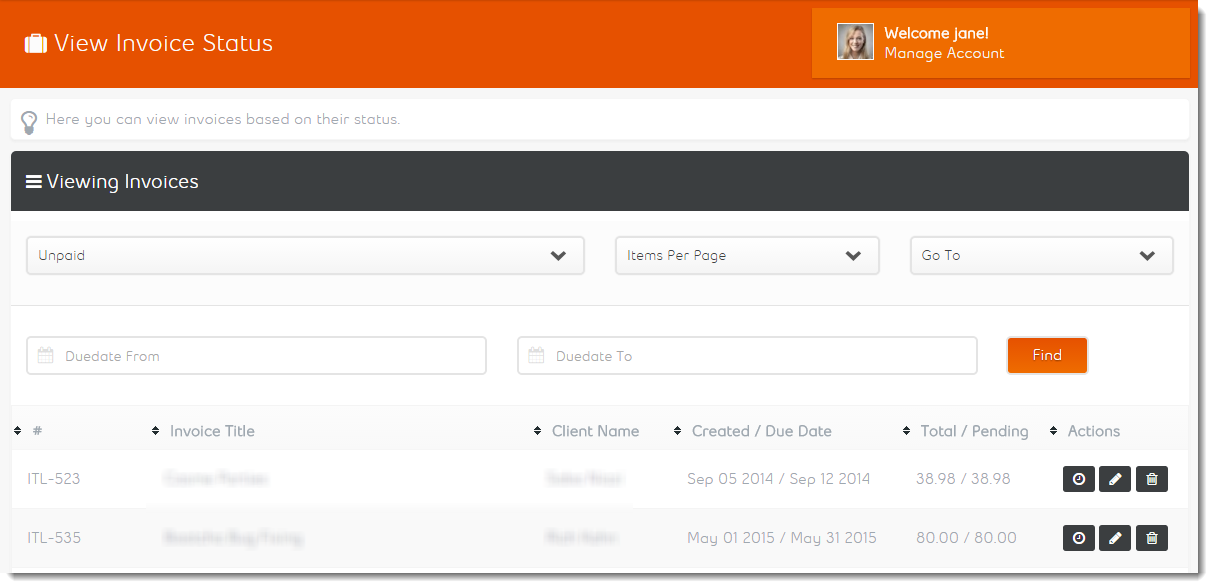Edit invoice ITL-523 with the pencil icon
1213x588 pixels.
tap(1115, 479)
